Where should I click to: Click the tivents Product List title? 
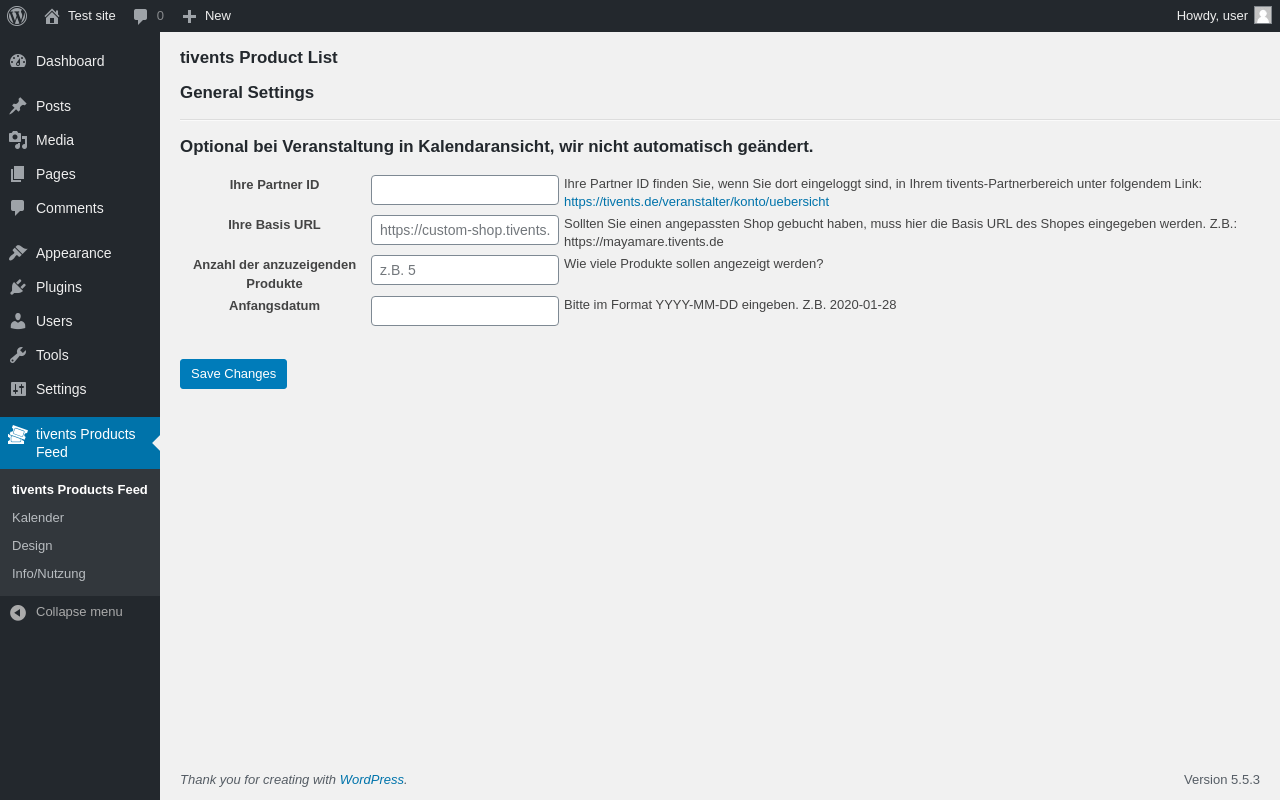(x=259, y=58)
